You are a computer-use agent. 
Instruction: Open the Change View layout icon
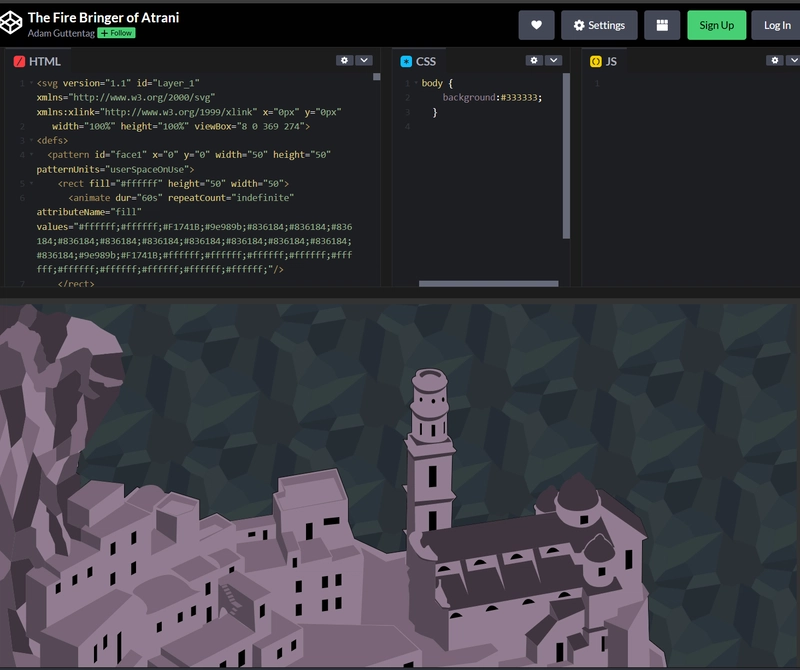[662, 25]
